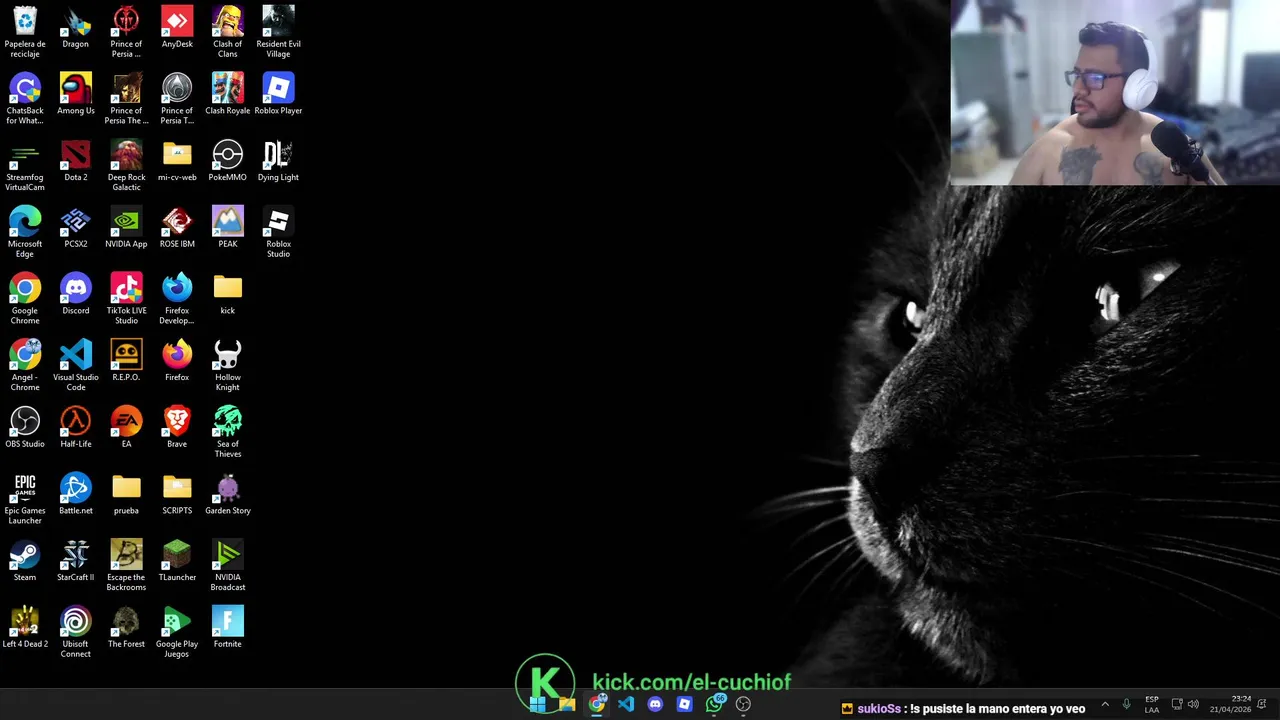The width and height of the screenshot is (1280, 720).
Task: Open the mi-cv-web folder
Action: coord(177,161)
